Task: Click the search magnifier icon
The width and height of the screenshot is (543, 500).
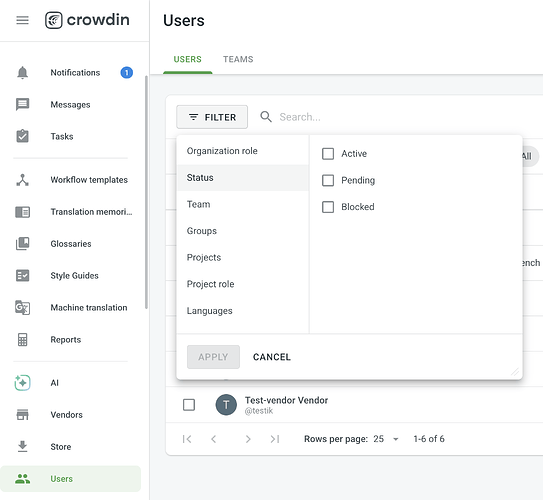Action: (x=266, y=117)
